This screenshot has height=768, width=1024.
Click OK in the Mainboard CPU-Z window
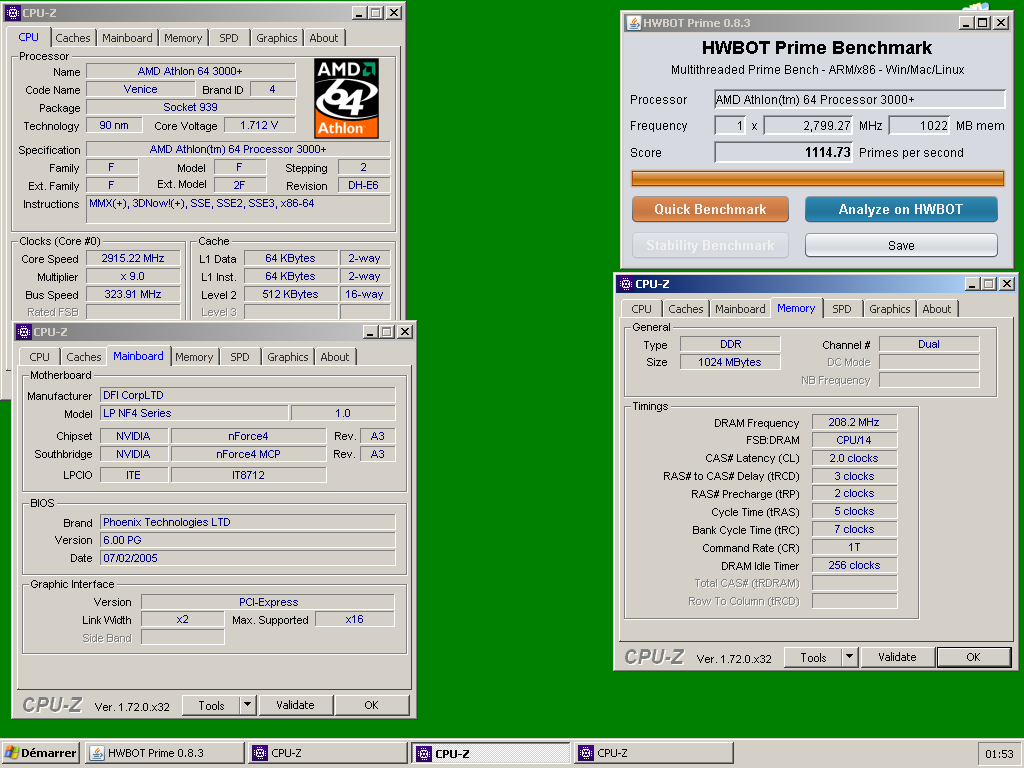[372, 705]
